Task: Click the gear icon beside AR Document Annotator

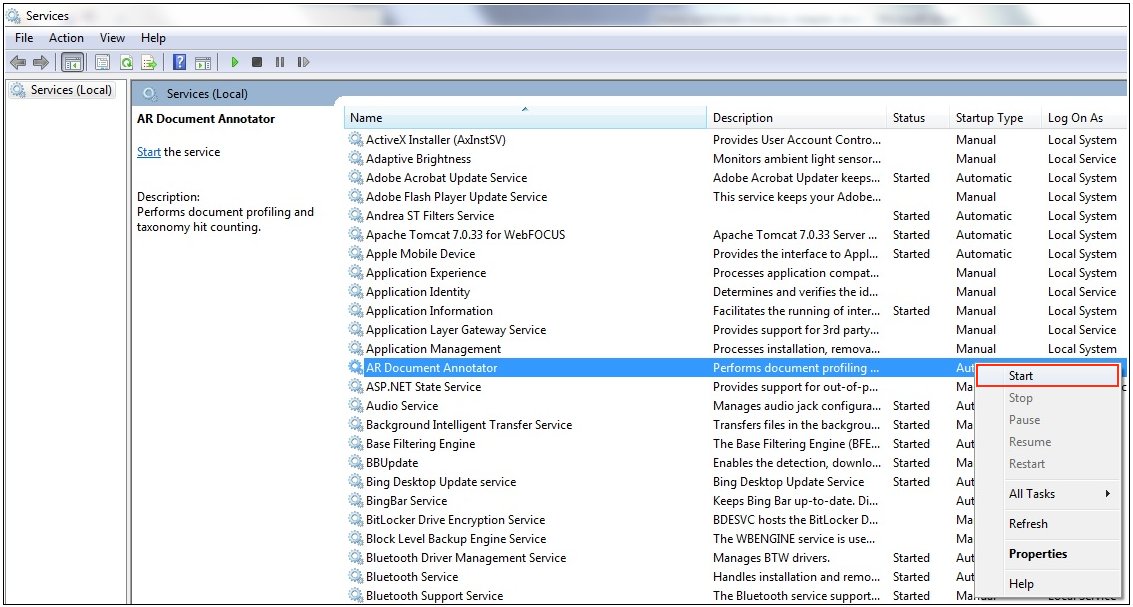Action: 356,368
